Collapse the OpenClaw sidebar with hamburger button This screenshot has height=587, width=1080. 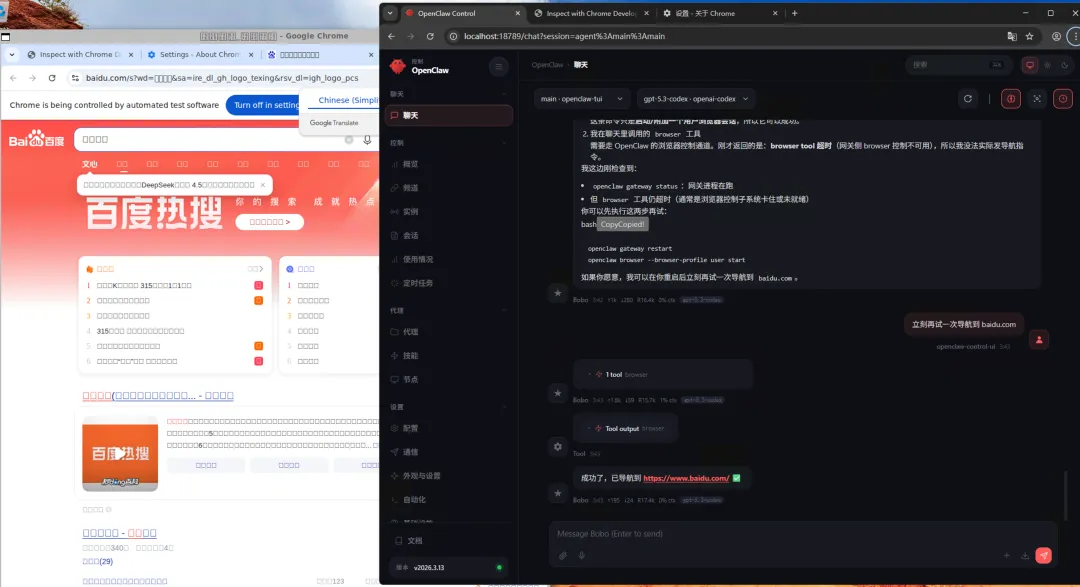(499, 67)
